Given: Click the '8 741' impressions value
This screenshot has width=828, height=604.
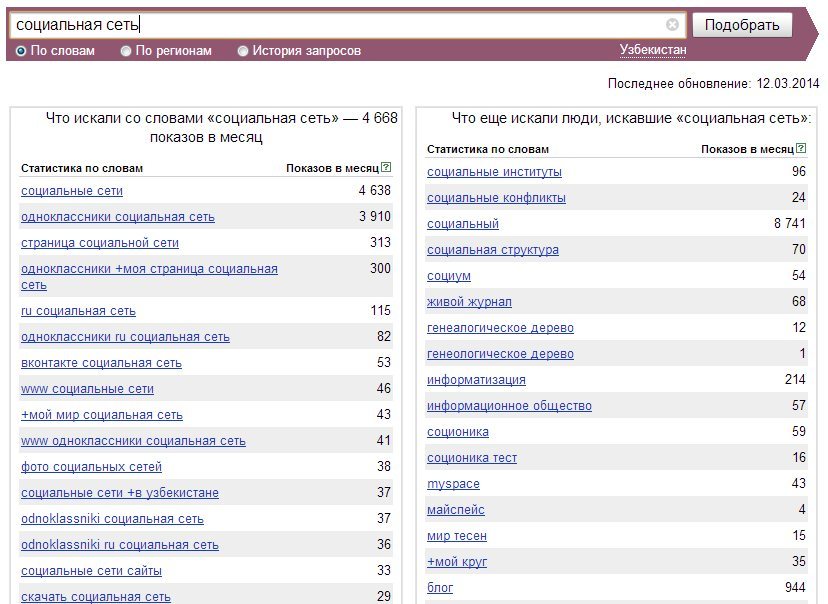Looking at the screenshot, I should [789, 223].
